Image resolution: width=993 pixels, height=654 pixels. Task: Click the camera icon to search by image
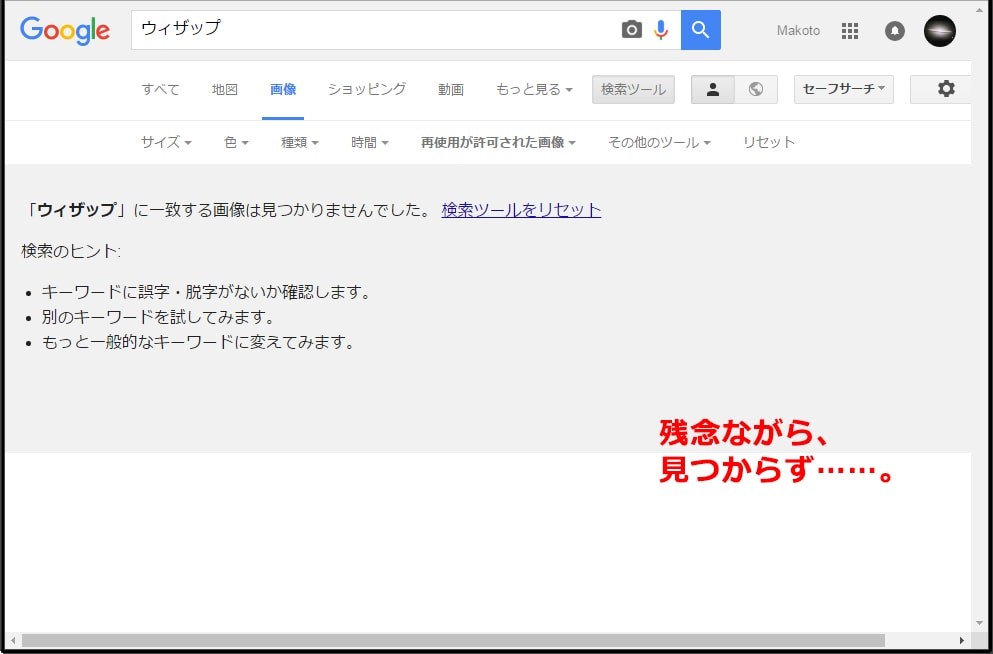click(631, 30)
